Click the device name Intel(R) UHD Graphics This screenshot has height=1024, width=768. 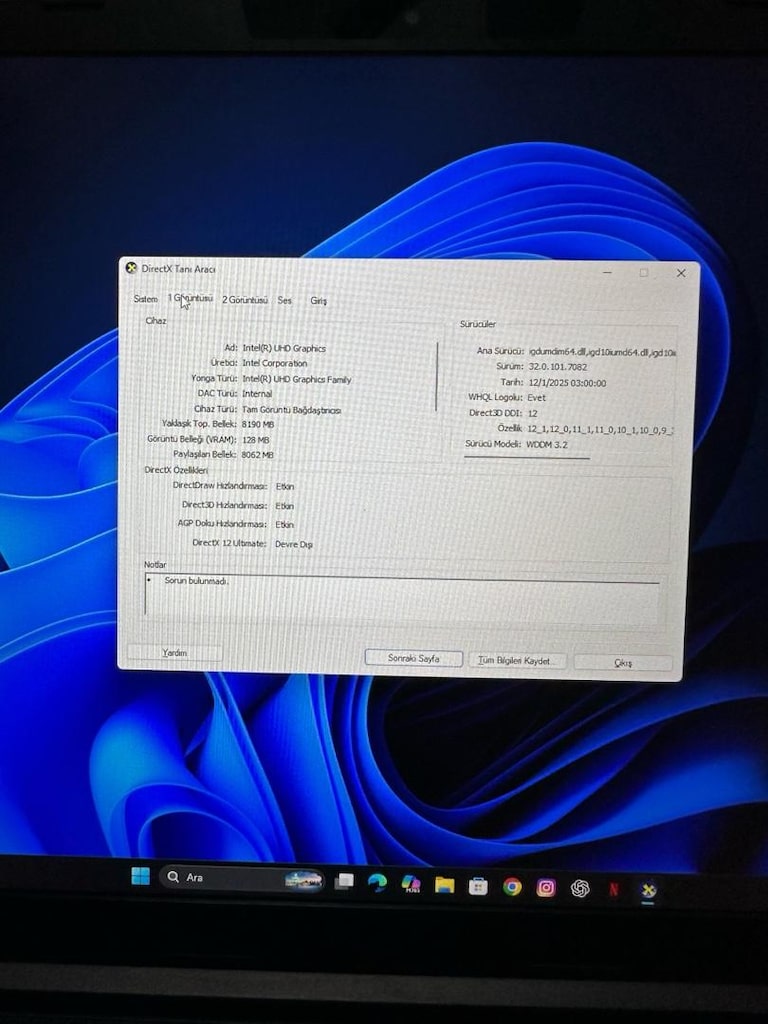[284, 348]
